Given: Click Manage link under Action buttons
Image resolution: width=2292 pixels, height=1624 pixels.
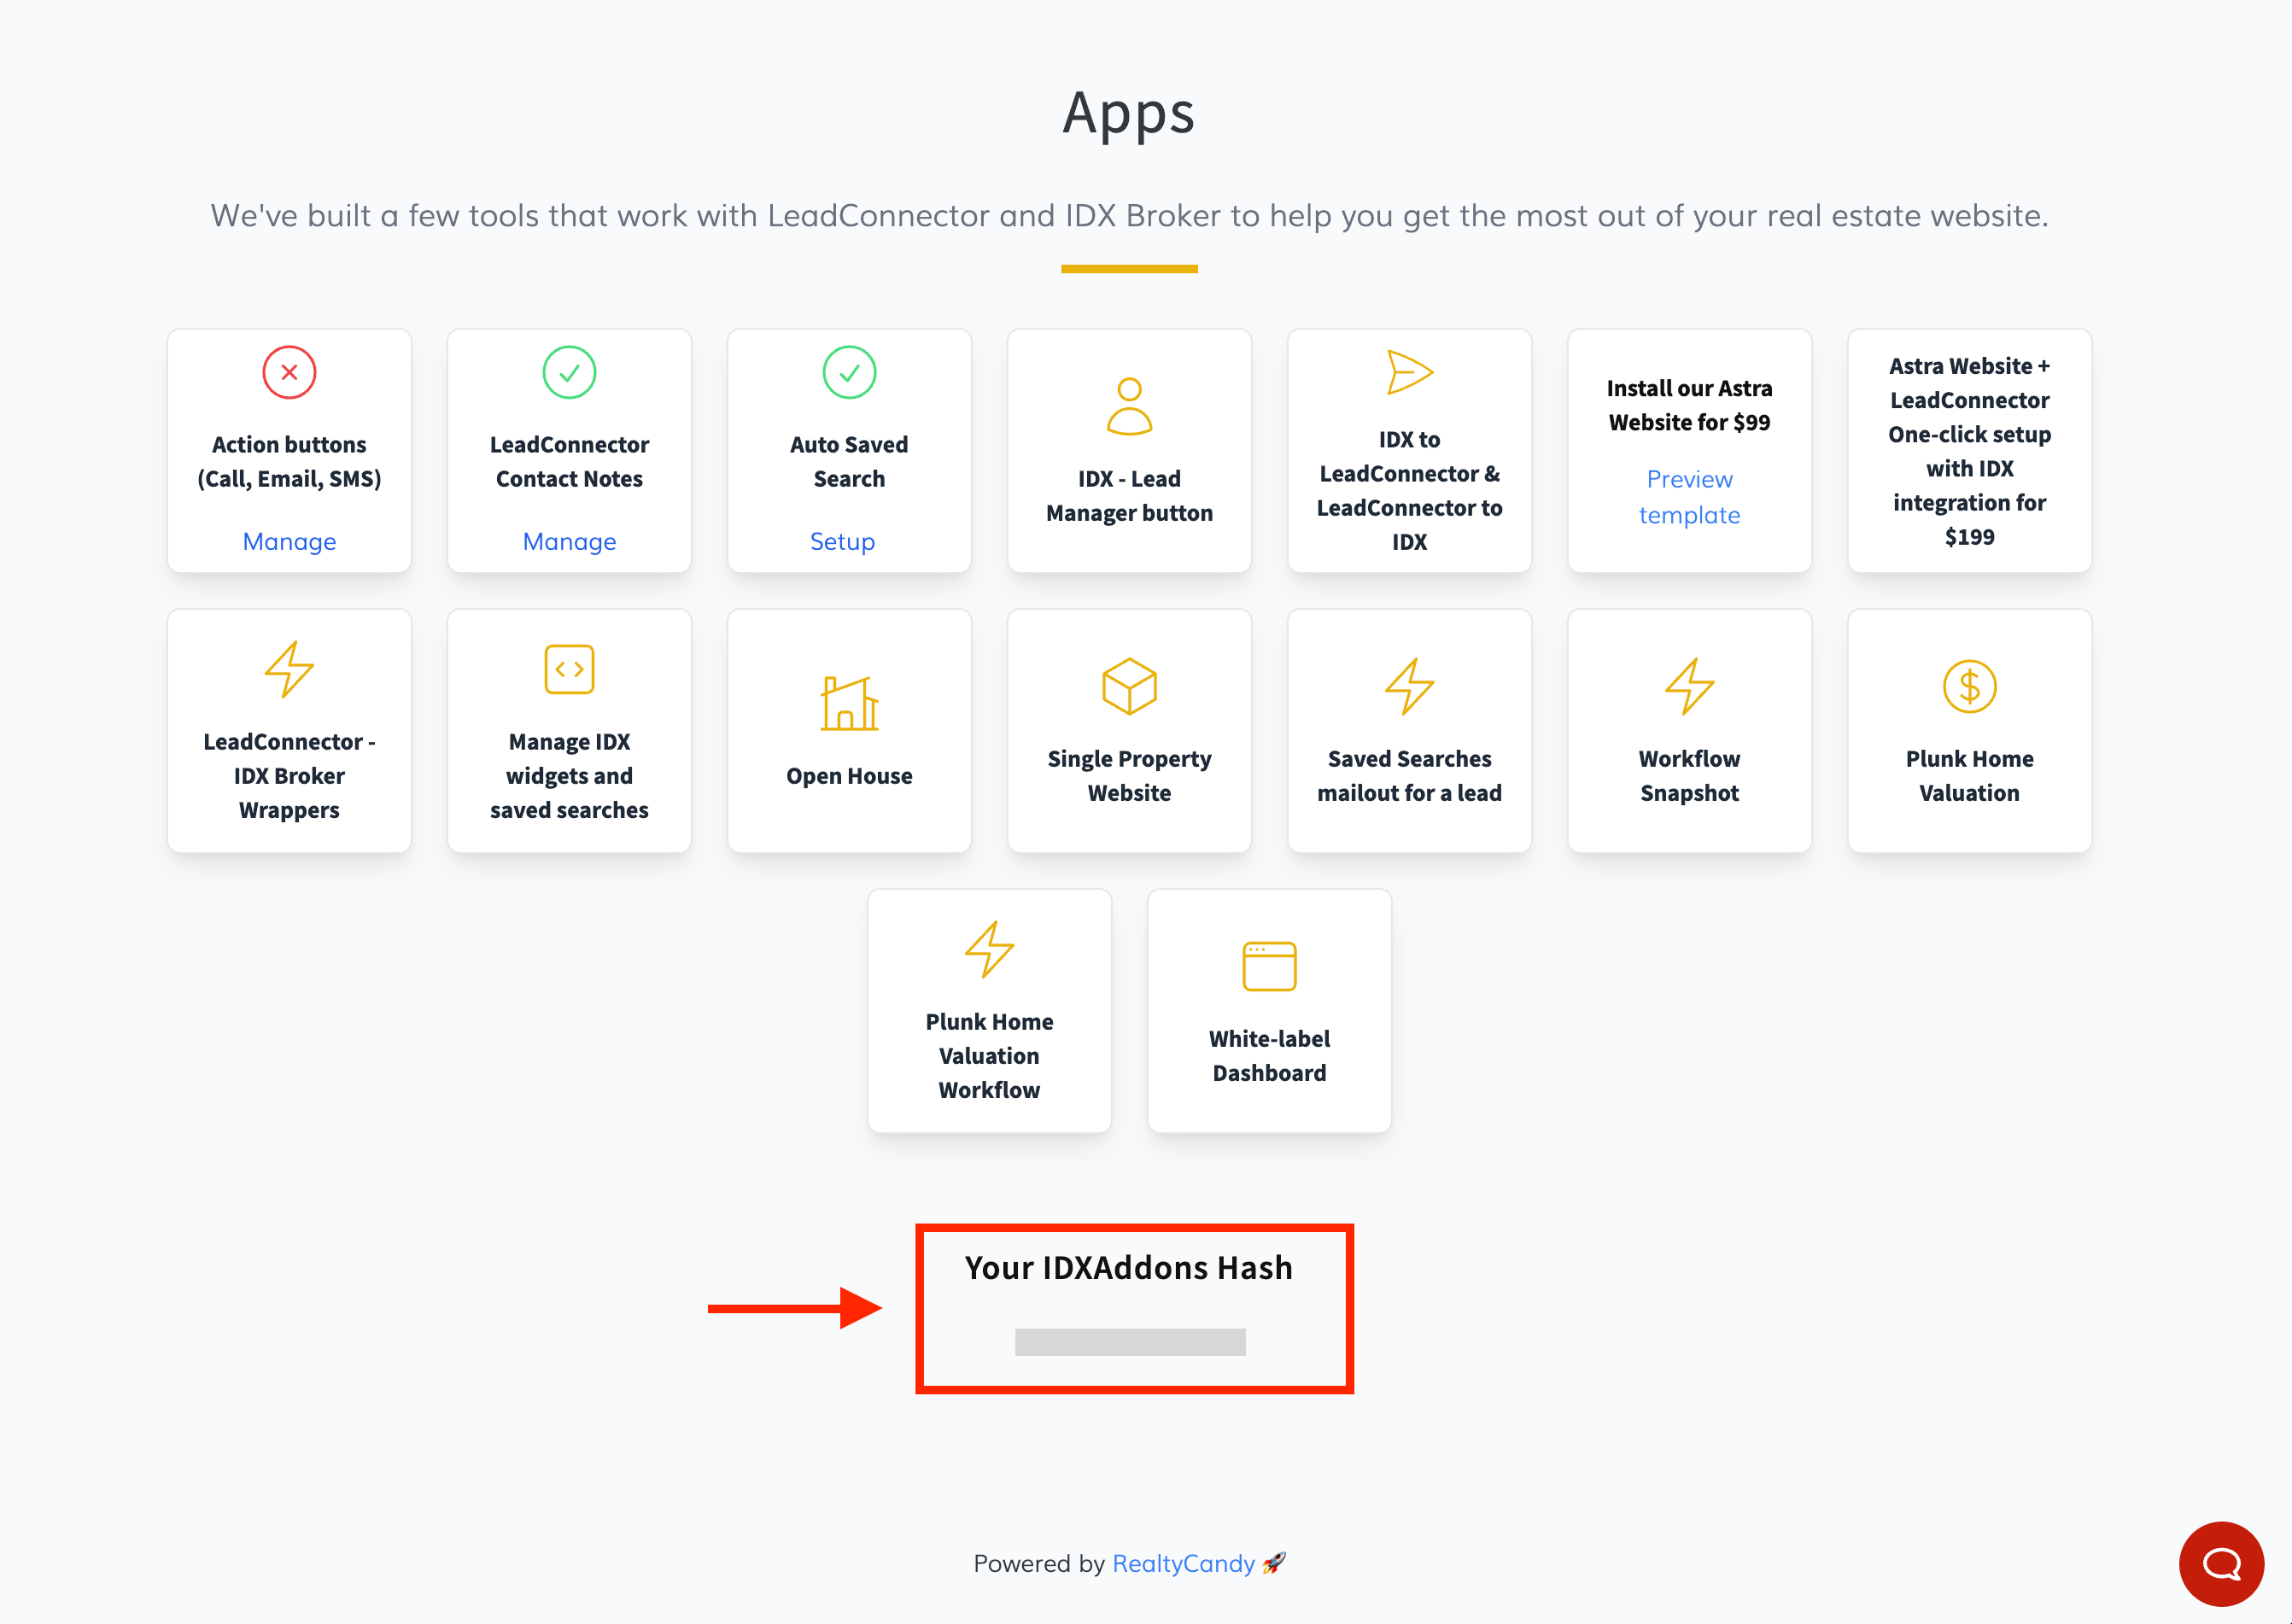Looking at the screenshot, I should point(289,541).
